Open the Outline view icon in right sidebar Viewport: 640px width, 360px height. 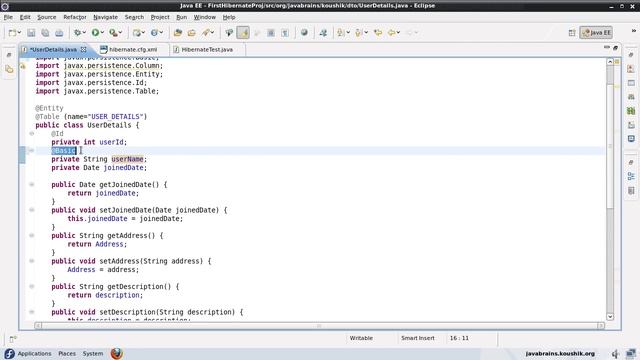coord(631,176)
